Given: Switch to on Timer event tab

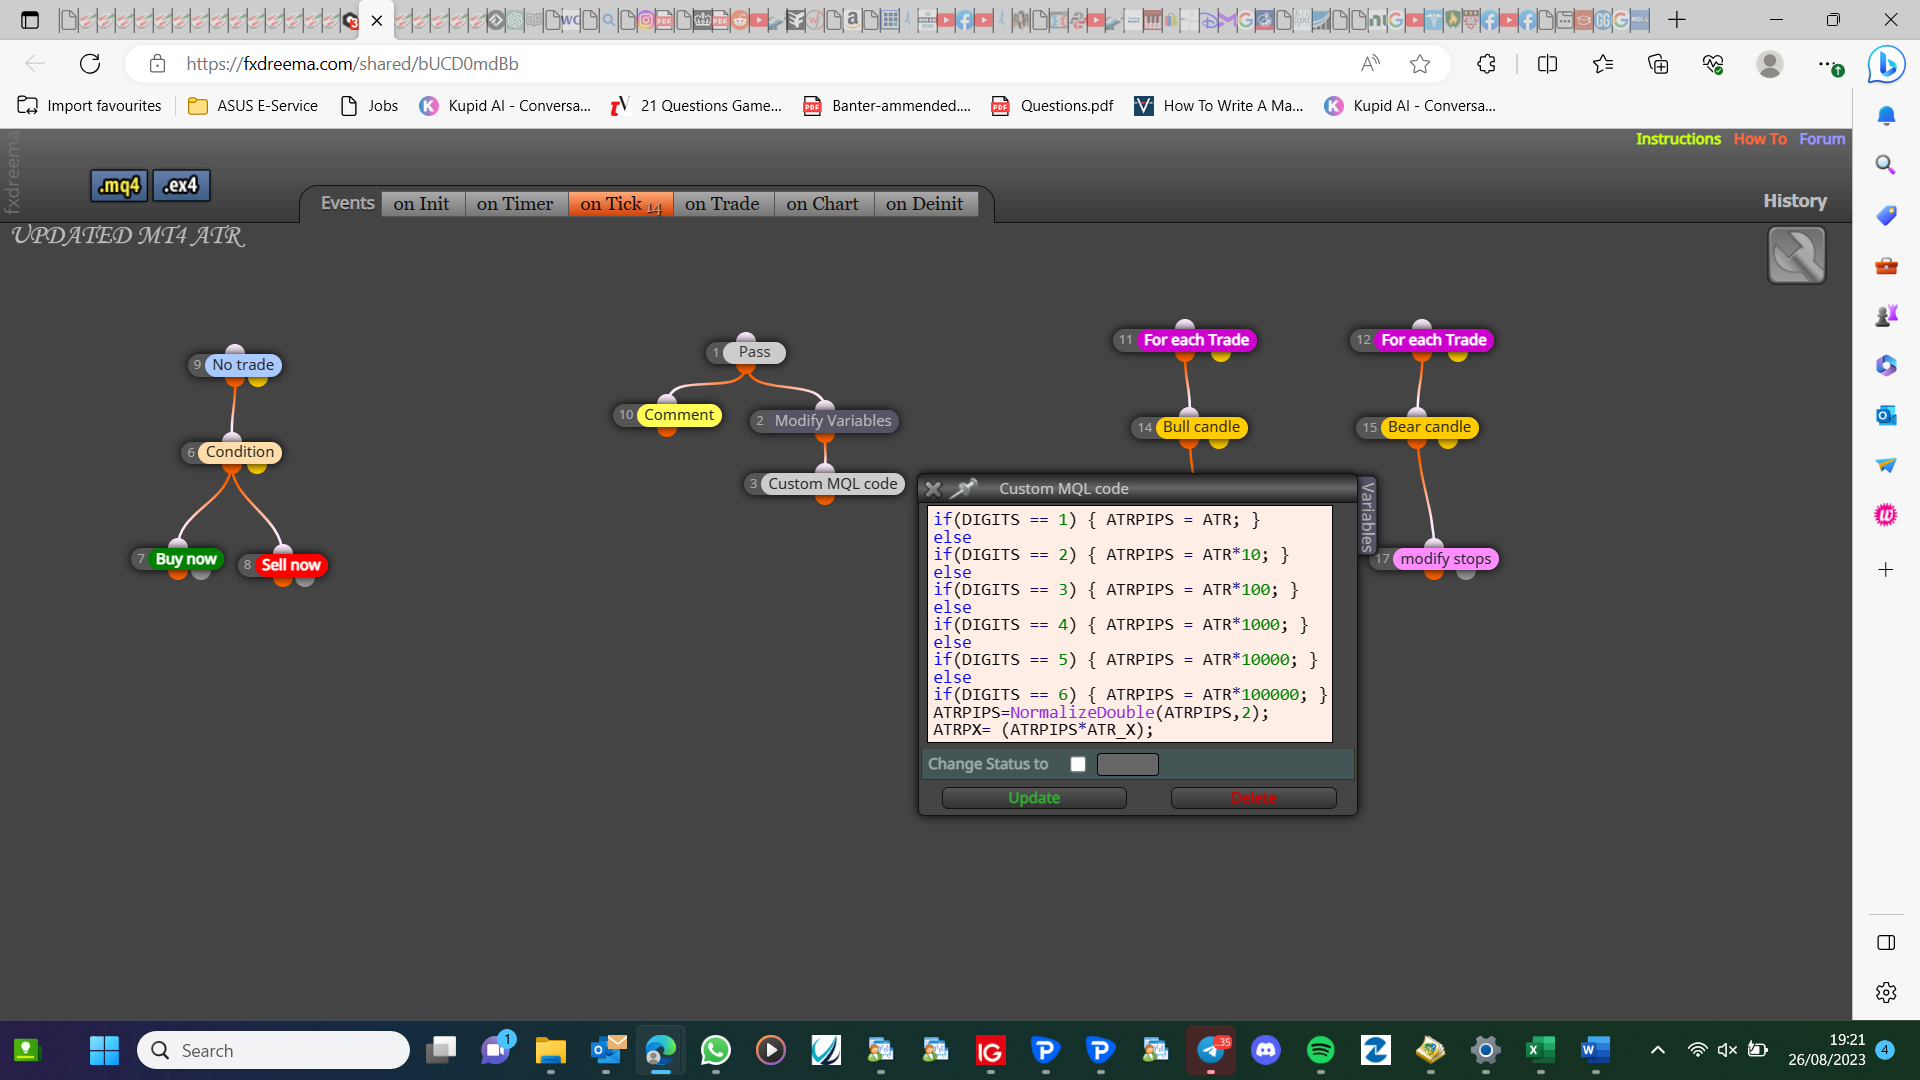Looking at the screenshot, I should click(515, 204).
